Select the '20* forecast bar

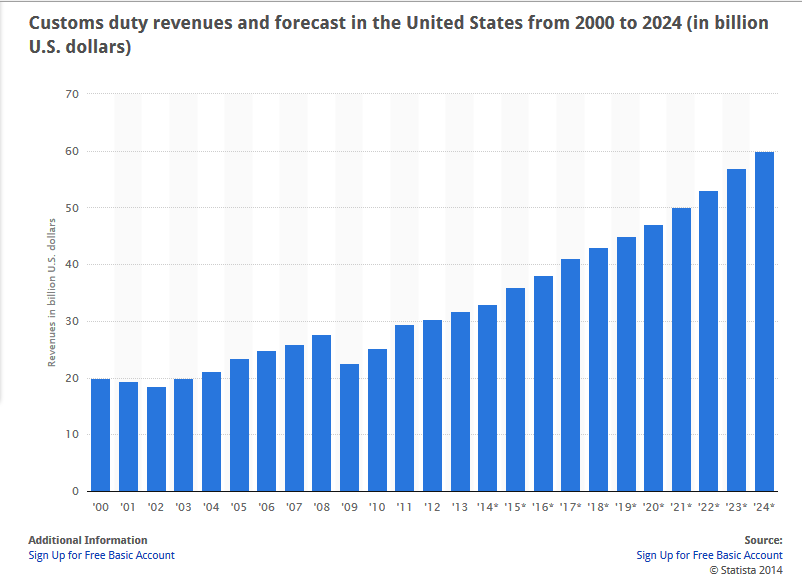click(654, 359)
